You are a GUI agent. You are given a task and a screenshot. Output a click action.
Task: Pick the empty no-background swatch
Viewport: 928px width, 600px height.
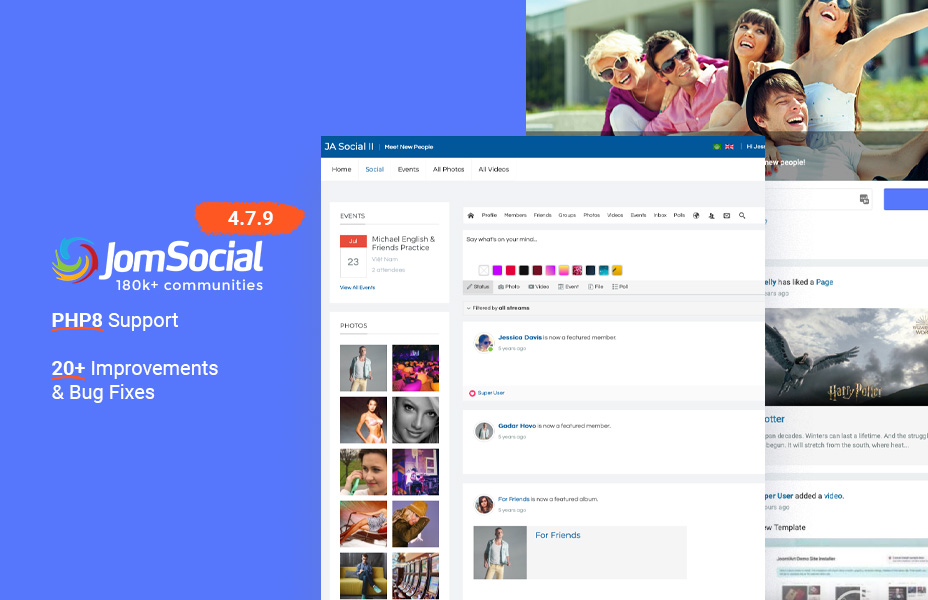pos(484,270)
